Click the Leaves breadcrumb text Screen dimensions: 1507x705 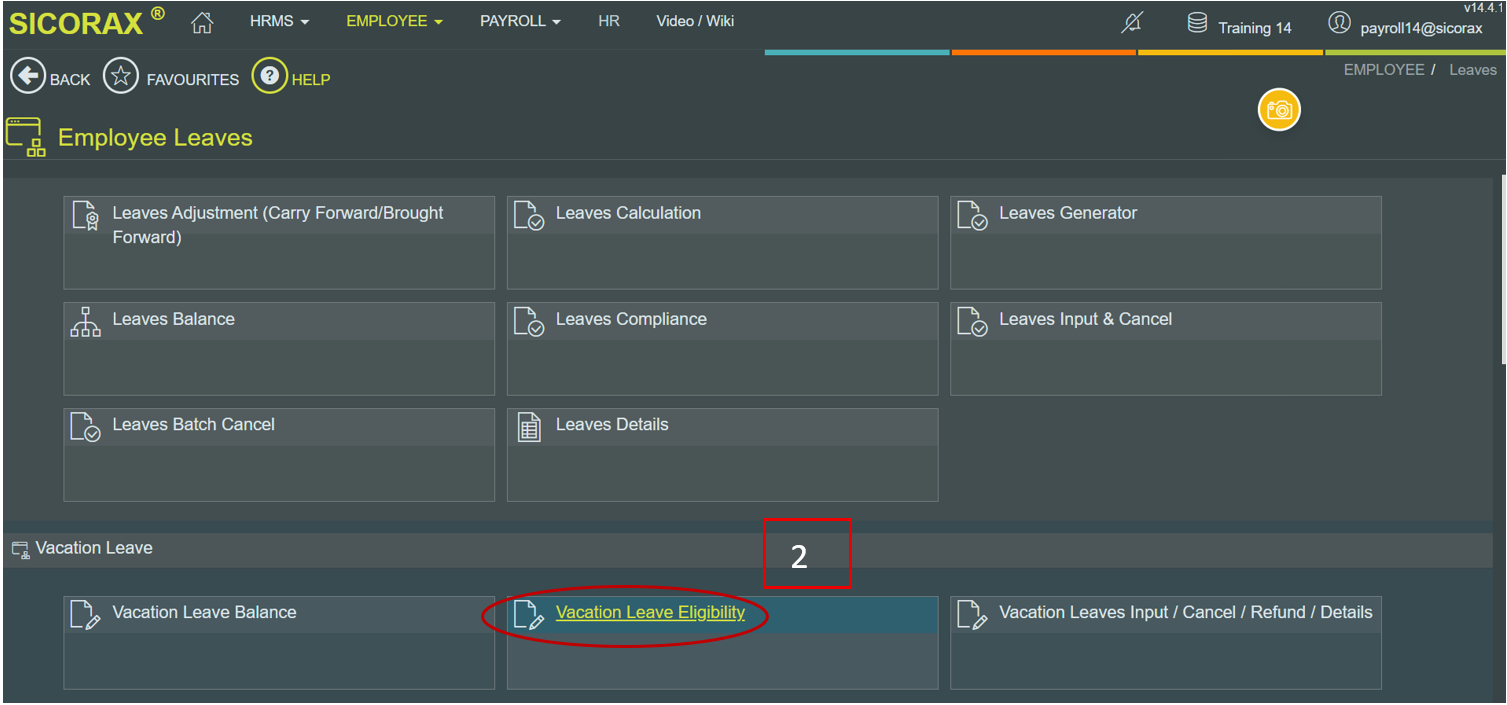1473,70
